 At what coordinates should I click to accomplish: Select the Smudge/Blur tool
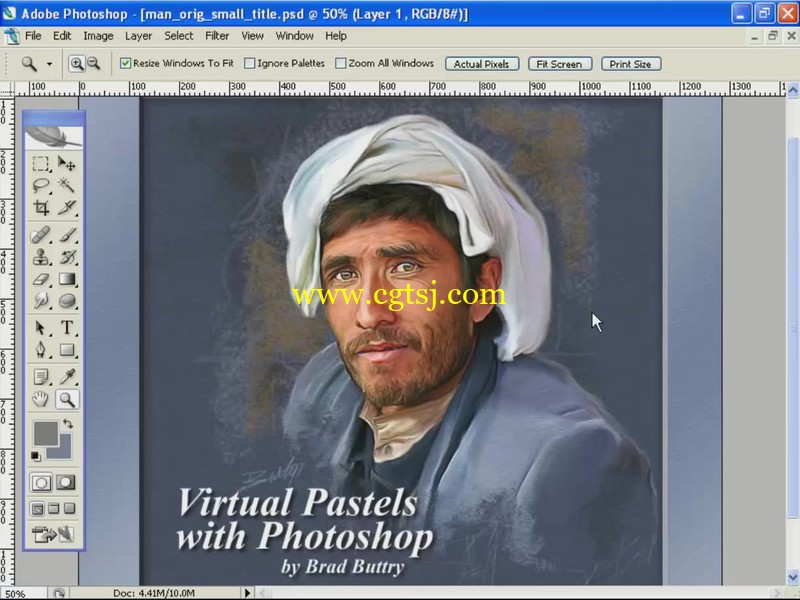41,301
